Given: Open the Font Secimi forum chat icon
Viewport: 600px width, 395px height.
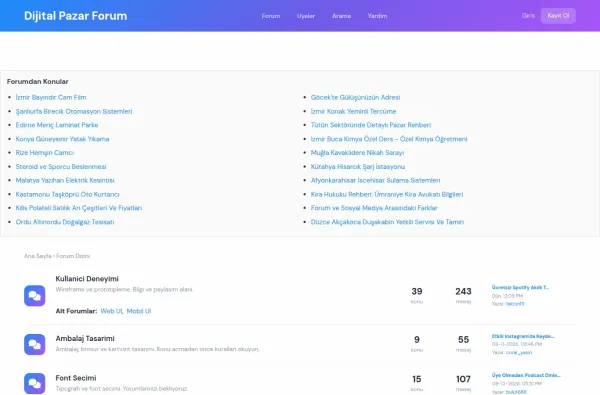Looking at the screenshot, I should tap(34, 384).
